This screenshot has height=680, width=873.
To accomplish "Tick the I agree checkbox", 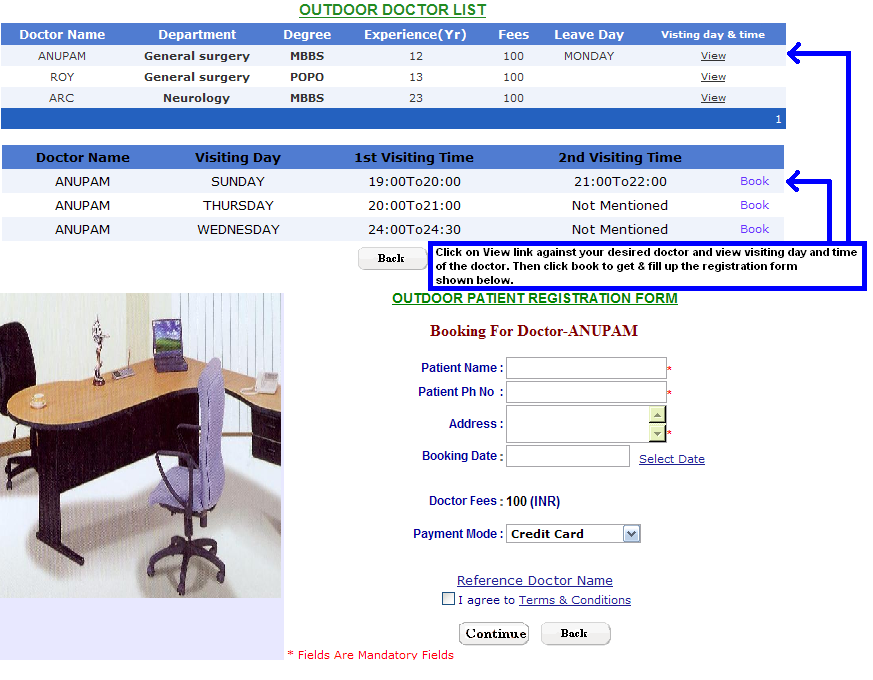I will tap(448, 599).
